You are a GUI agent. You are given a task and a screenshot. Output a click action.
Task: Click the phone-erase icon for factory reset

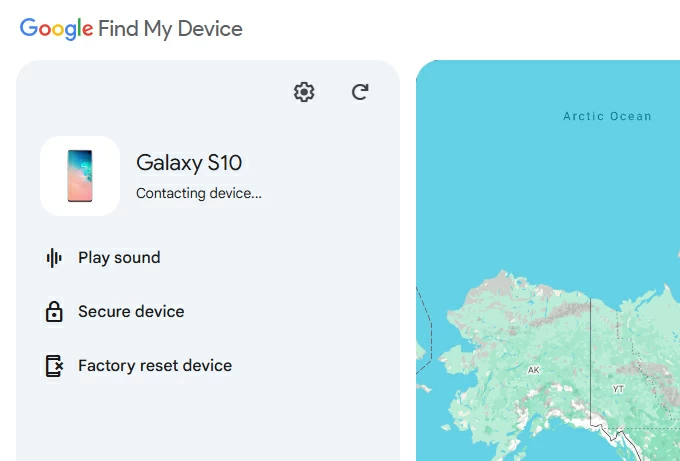tap(54, 366)
